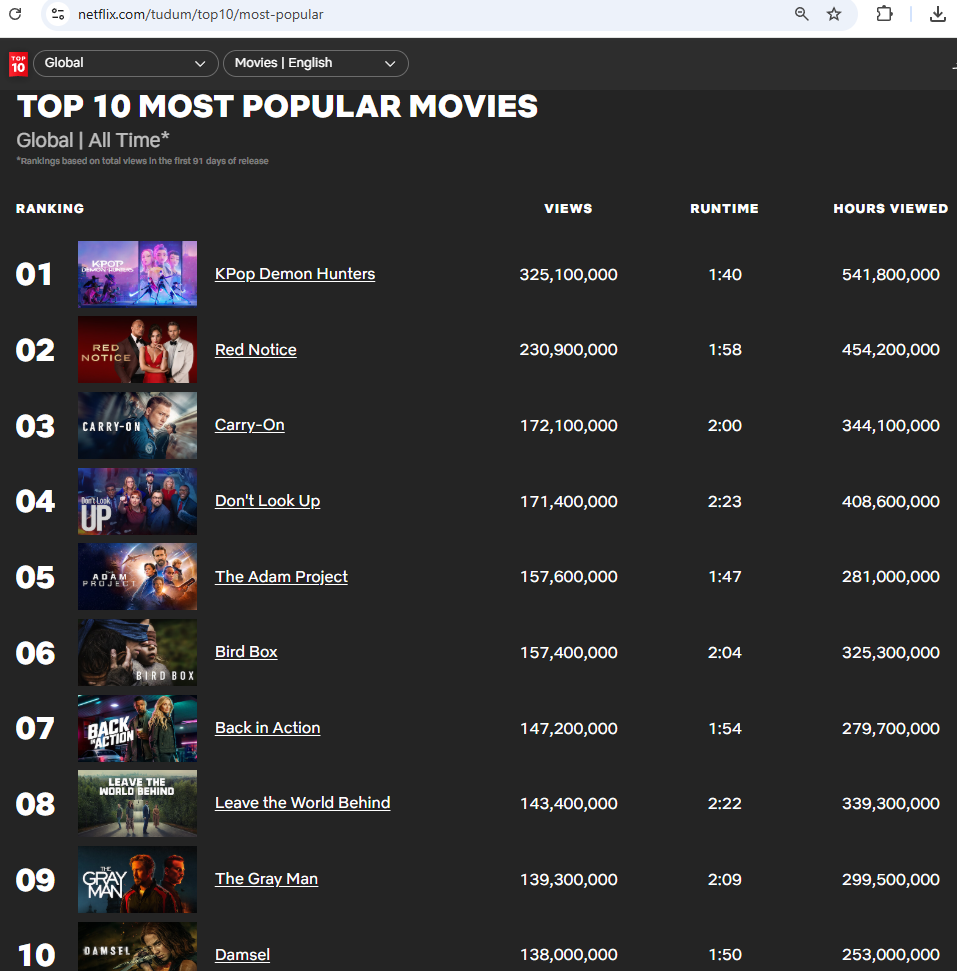Click the Don't Look Up poster thumbnail
Screen dimensions: 957x971
pos(138,501)
